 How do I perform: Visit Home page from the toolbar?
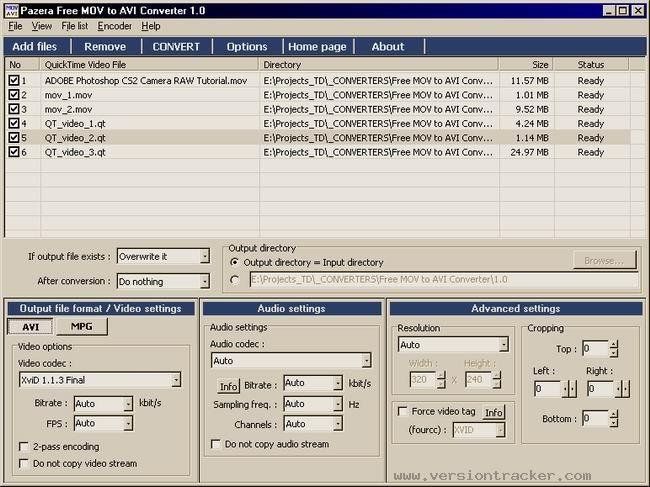(x=317, y=46)
